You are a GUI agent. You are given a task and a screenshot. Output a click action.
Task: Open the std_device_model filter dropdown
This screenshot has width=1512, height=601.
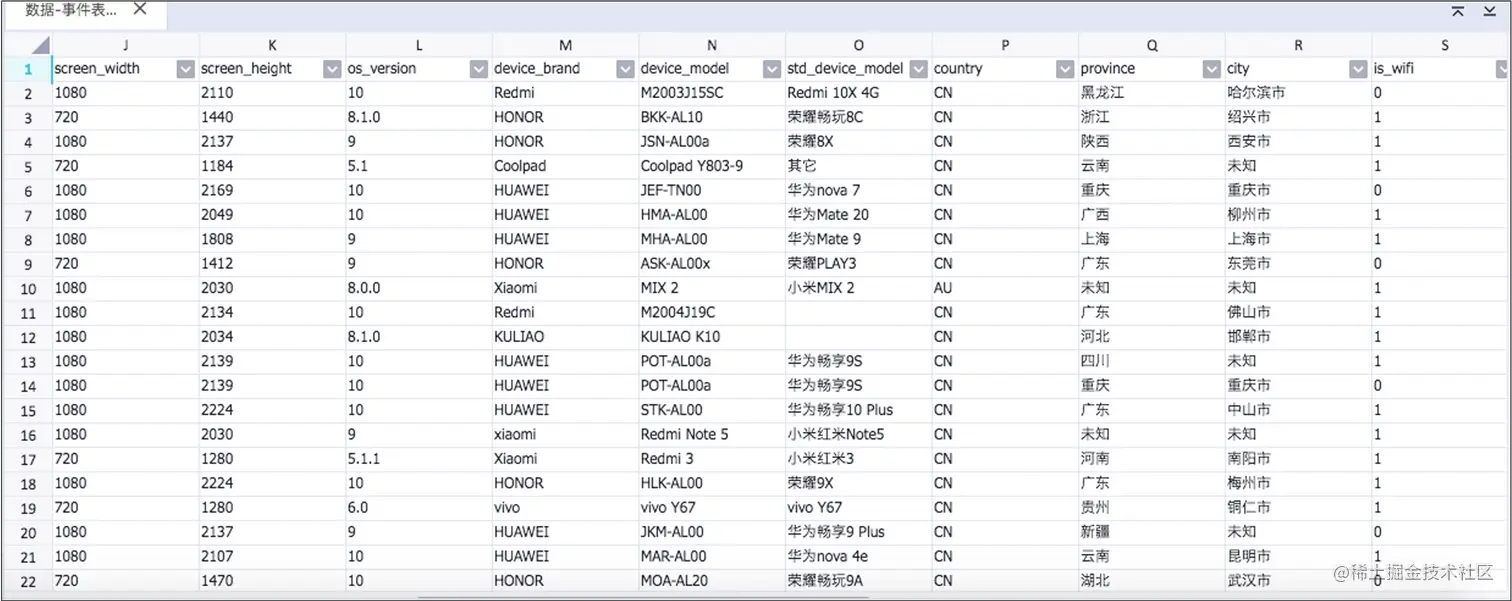(918, 69)
